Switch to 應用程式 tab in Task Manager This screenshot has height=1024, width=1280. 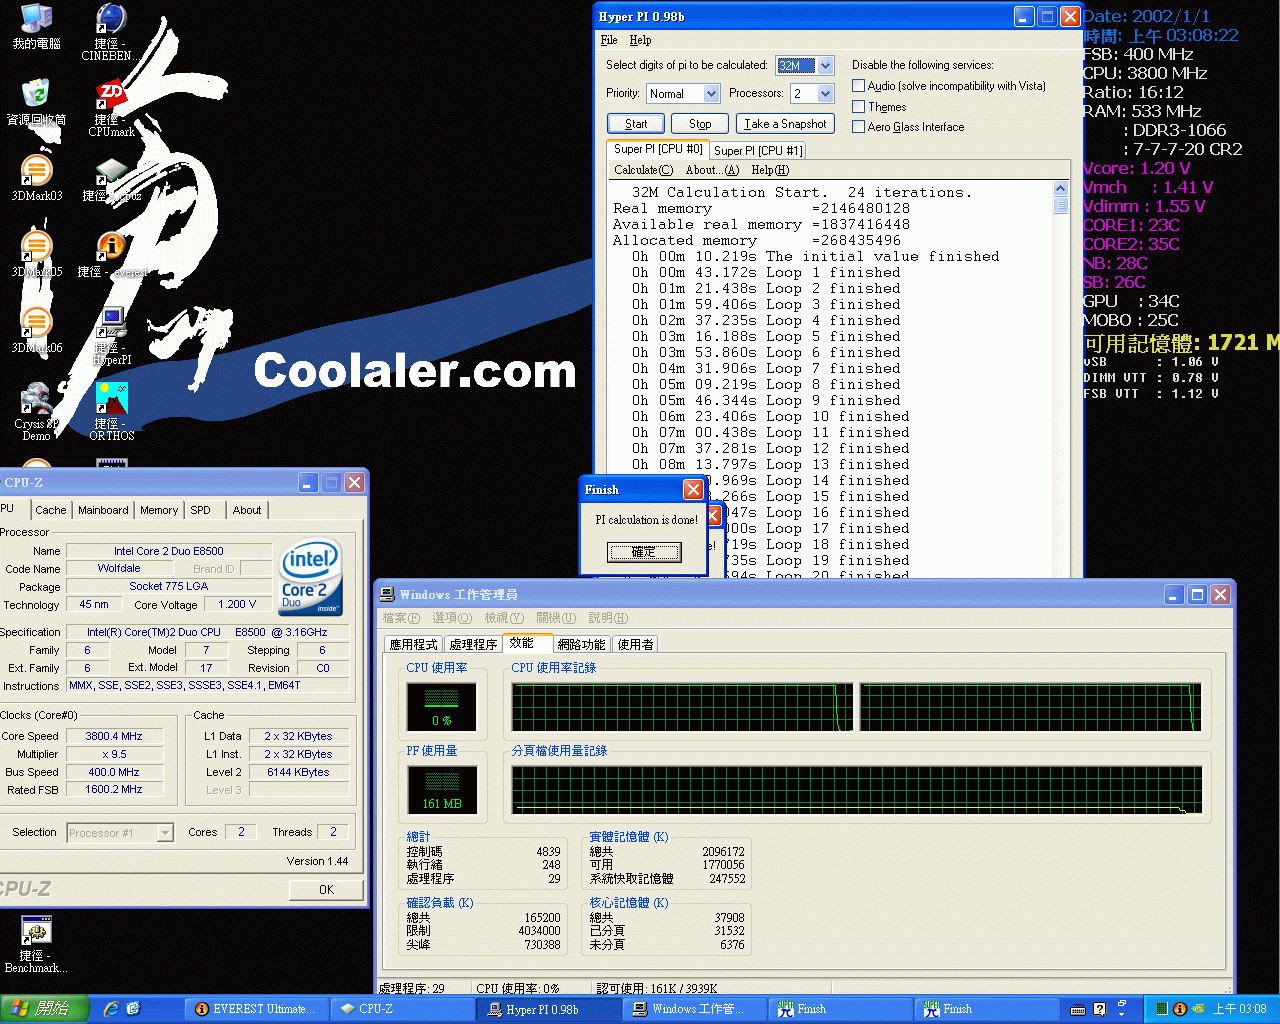click(413, 644)
